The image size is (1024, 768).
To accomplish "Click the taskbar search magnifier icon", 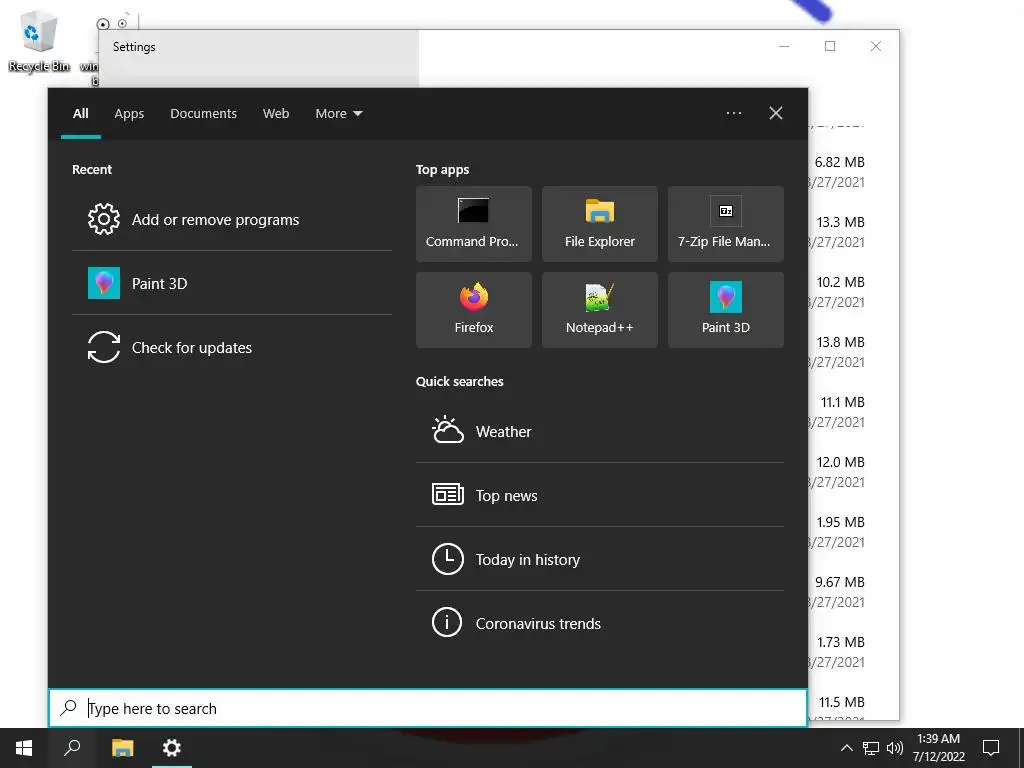I will click(72, 748).
